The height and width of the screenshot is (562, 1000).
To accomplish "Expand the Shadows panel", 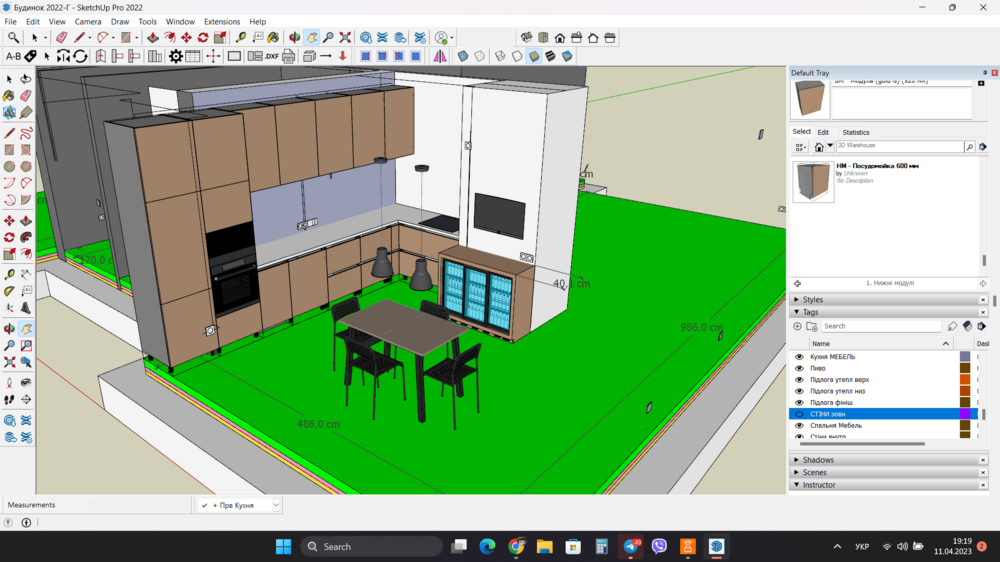I will (817, 460).
